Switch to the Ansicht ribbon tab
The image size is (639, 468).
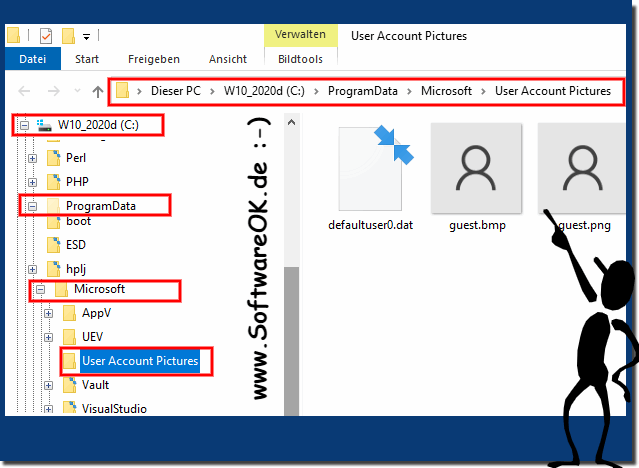[x=228, y=59]
